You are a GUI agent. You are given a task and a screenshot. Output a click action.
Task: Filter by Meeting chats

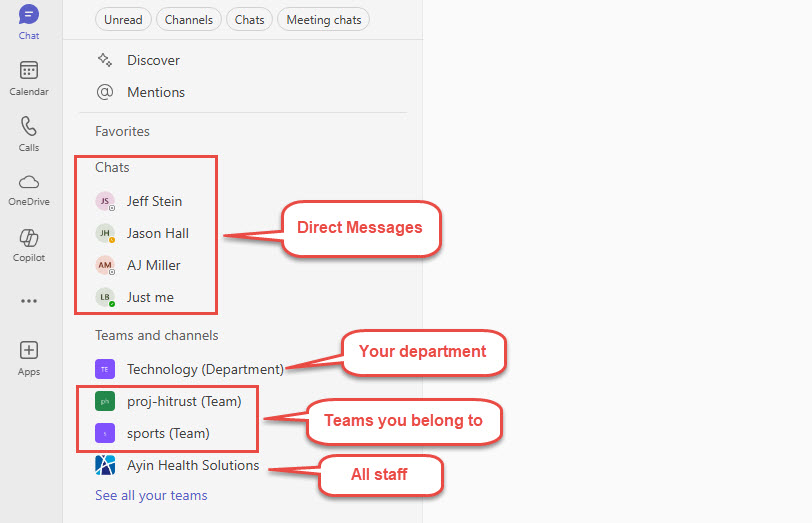(x=324, y=20)
